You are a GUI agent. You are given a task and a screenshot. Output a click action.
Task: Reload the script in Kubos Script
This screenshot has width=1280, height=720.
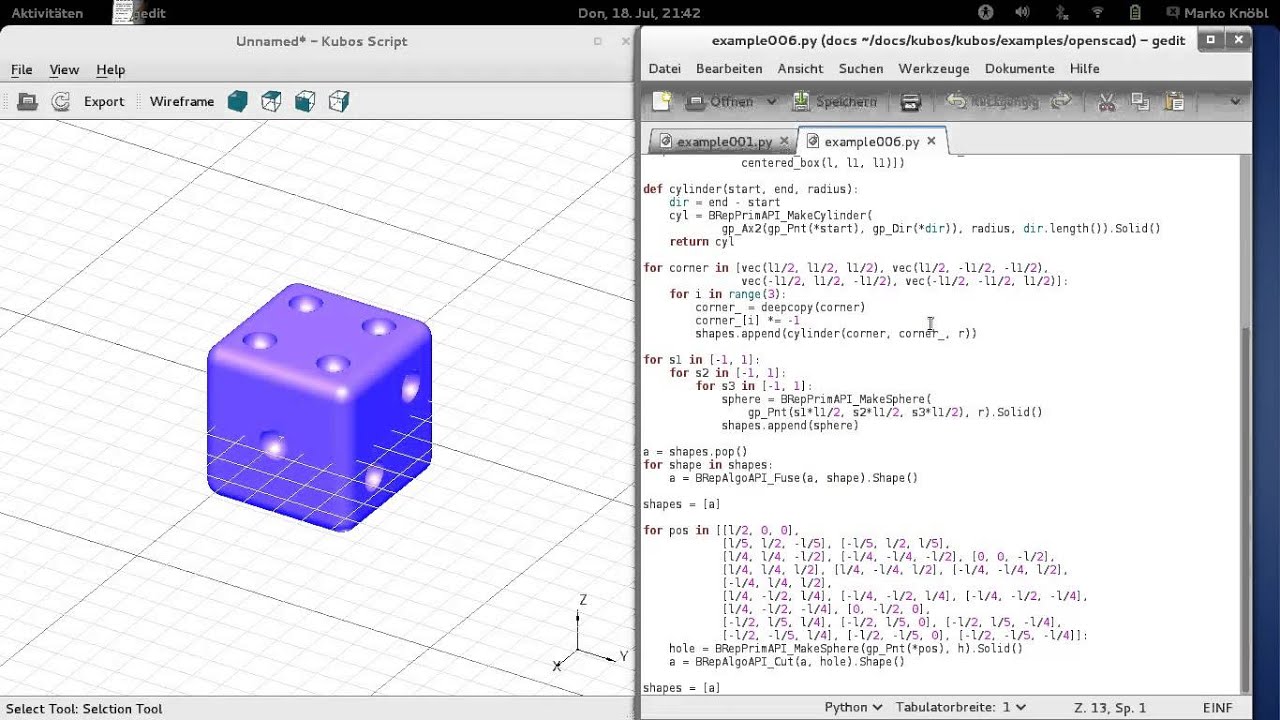(60, 101)
